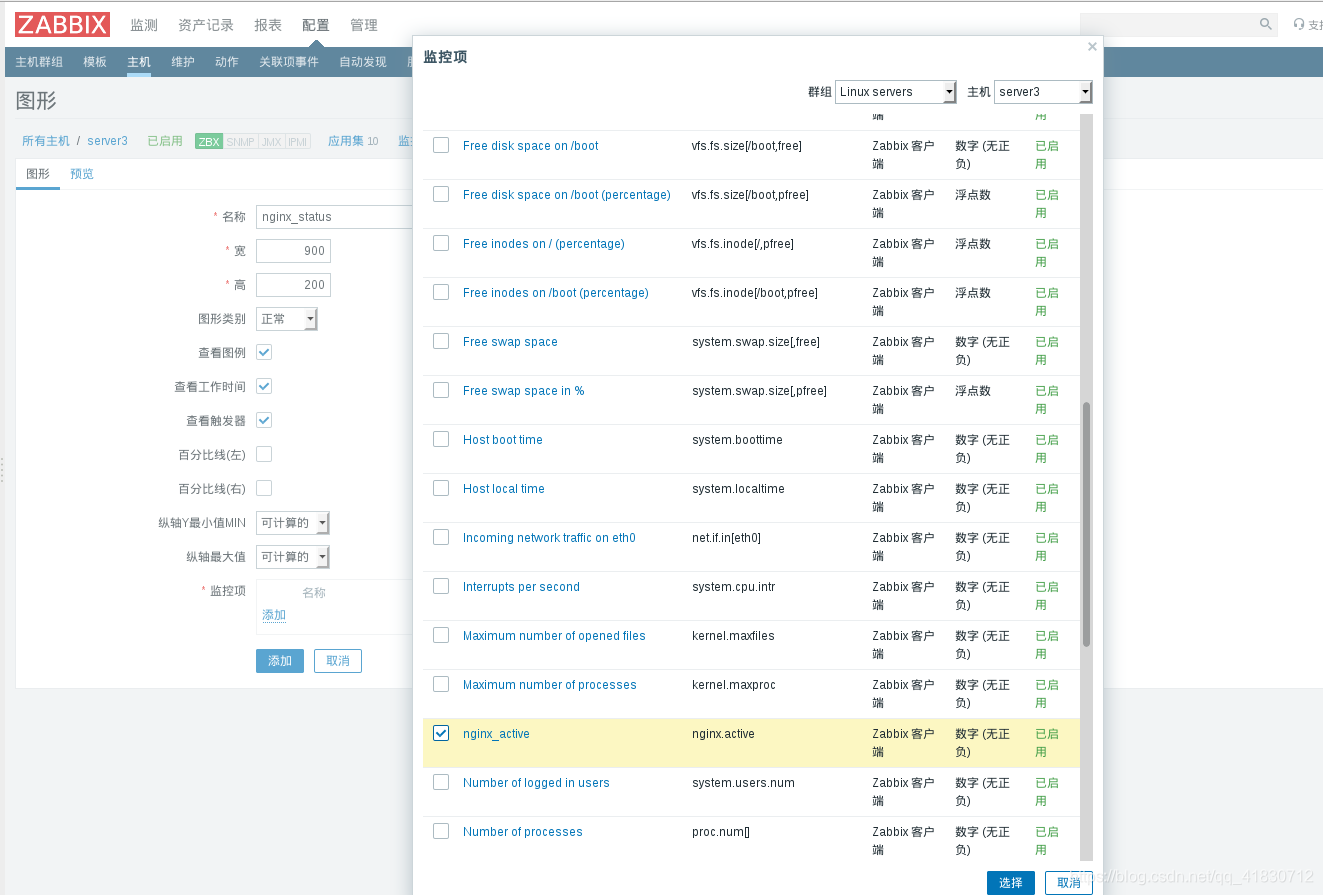Image resolution: width=1323 pixels, height=895 pixels.
Task: Click the popup's vertical scrollbar thumb
Action: 1086,525
